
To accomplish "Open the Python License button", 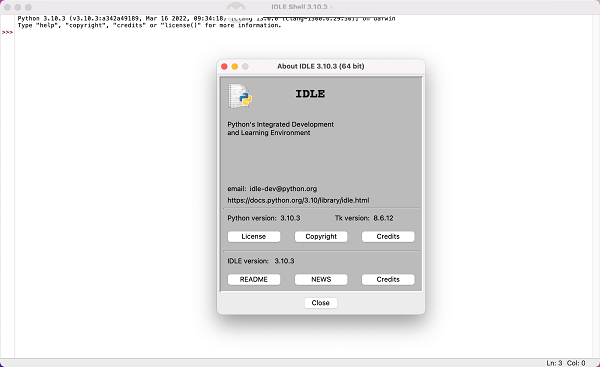I will point(254,237).
